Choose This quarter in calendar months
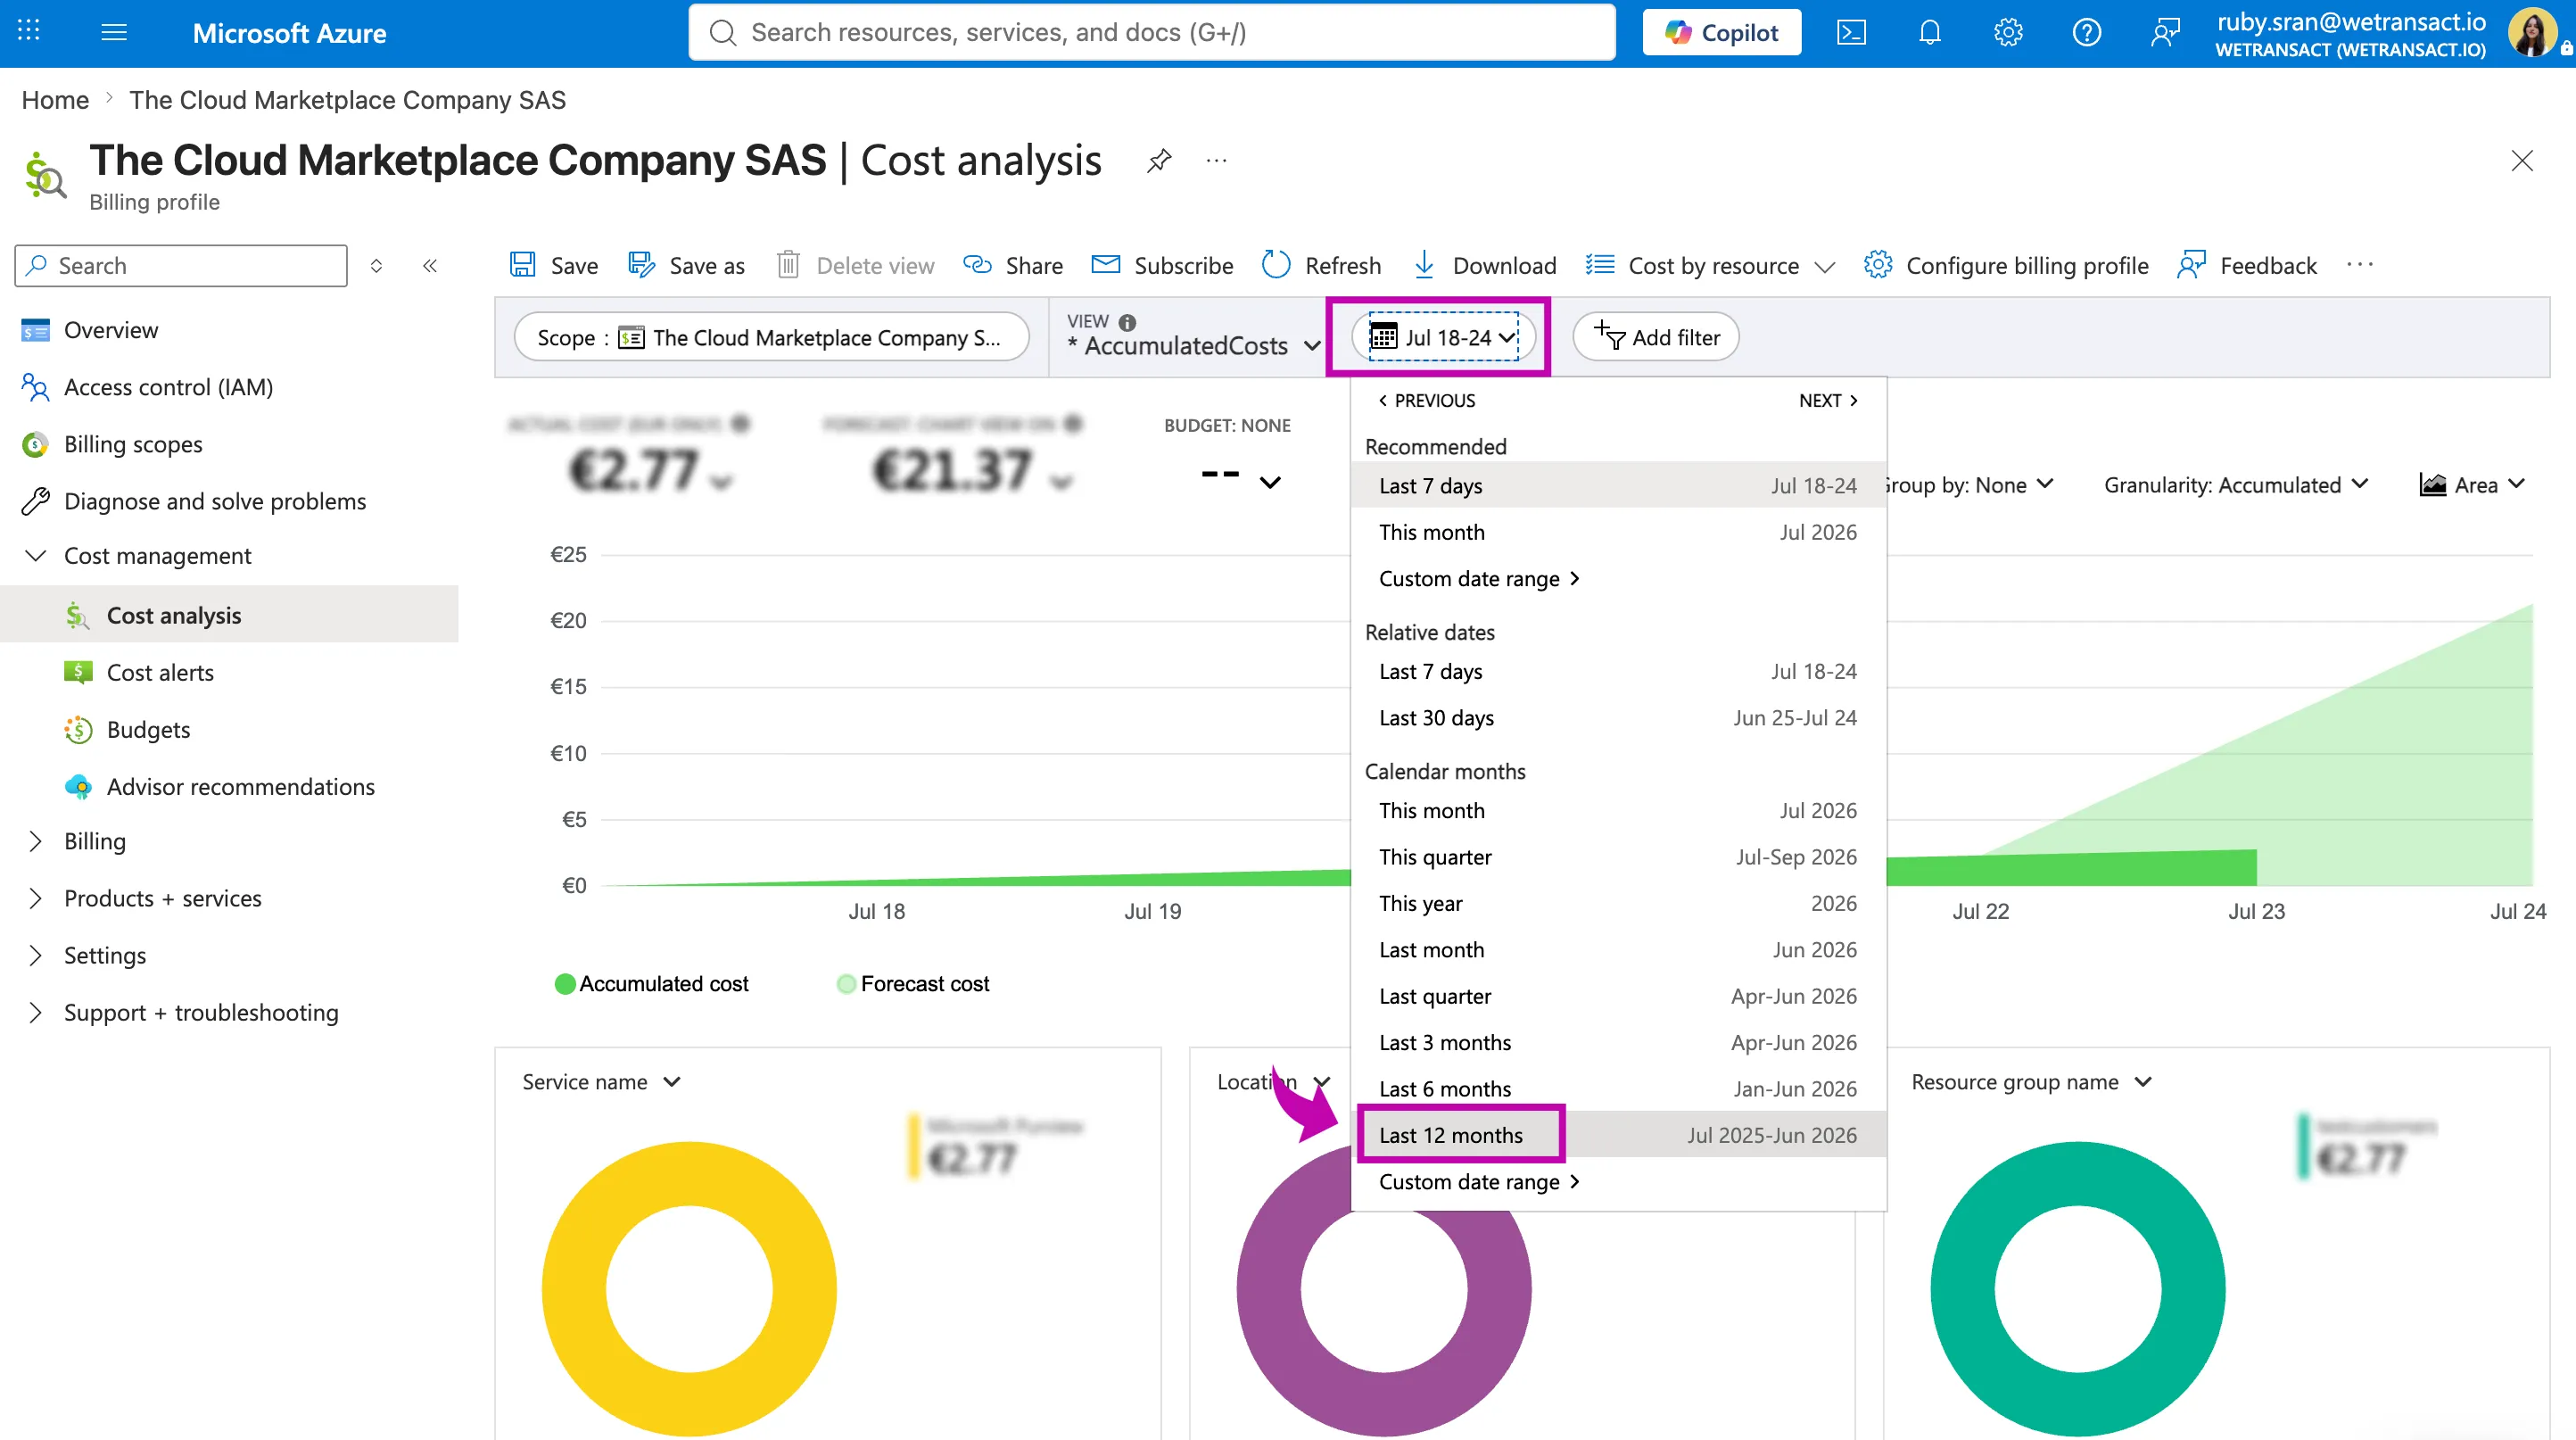 [1618, 856]
